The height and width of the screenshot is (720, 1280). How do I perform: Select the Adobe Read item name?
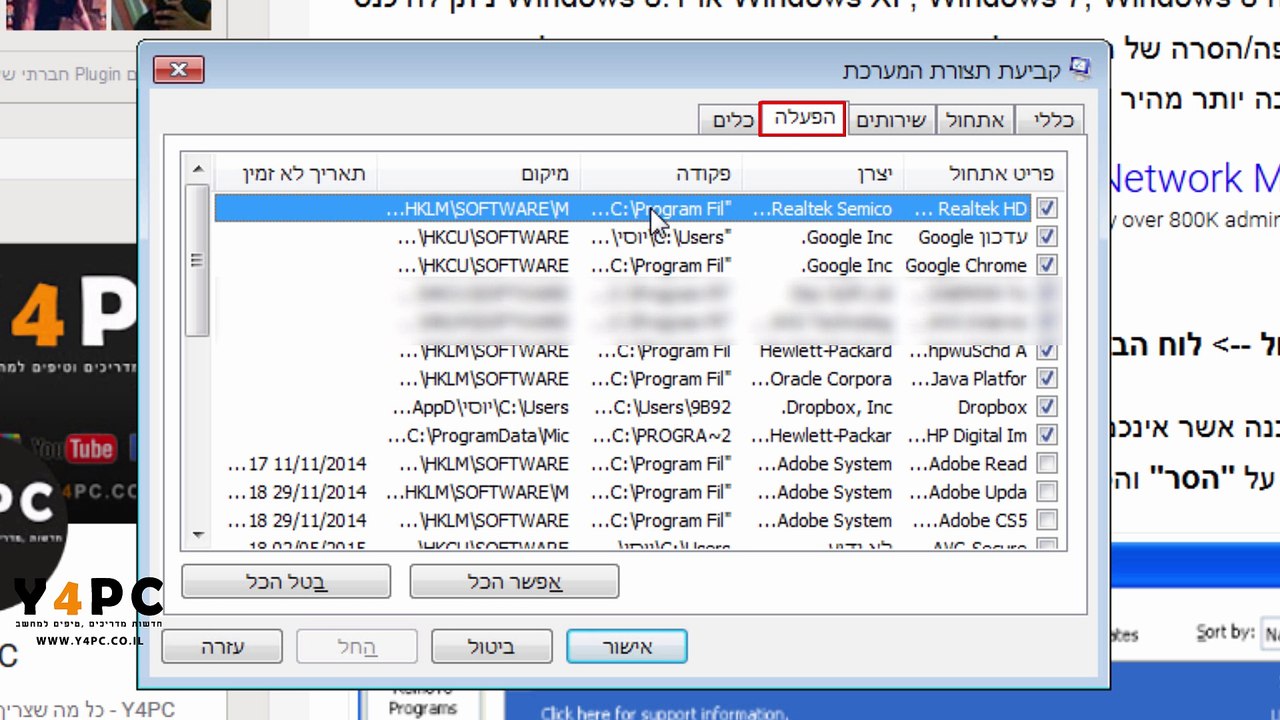click(x=968, y=464)
